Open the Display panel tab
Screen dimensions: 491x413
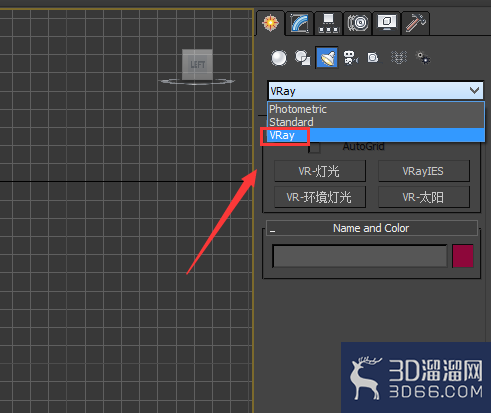(387, 23)
